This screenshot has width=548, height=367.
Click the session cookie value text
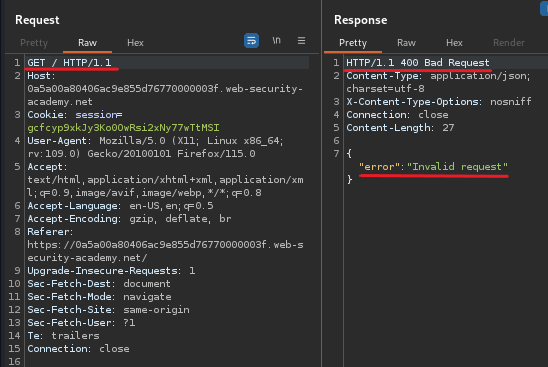tap(123, 128)
